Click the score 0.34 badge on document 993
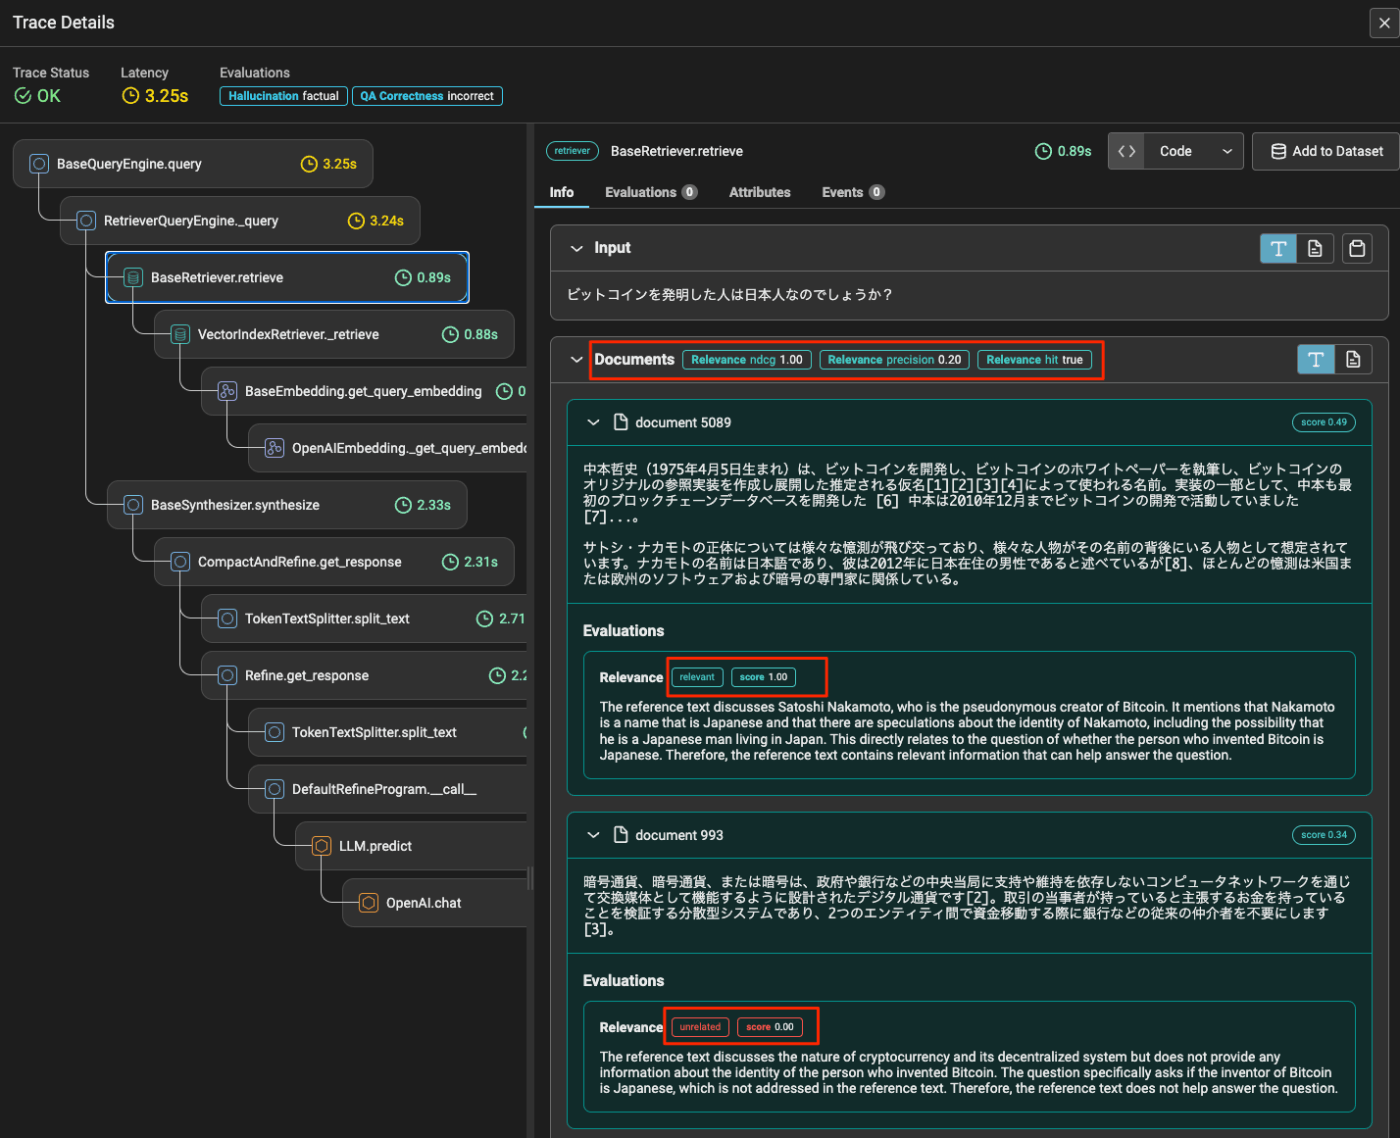The height and width of the screenshot is (1138, 1400). pyautogui.click(x=1324, y=835)
